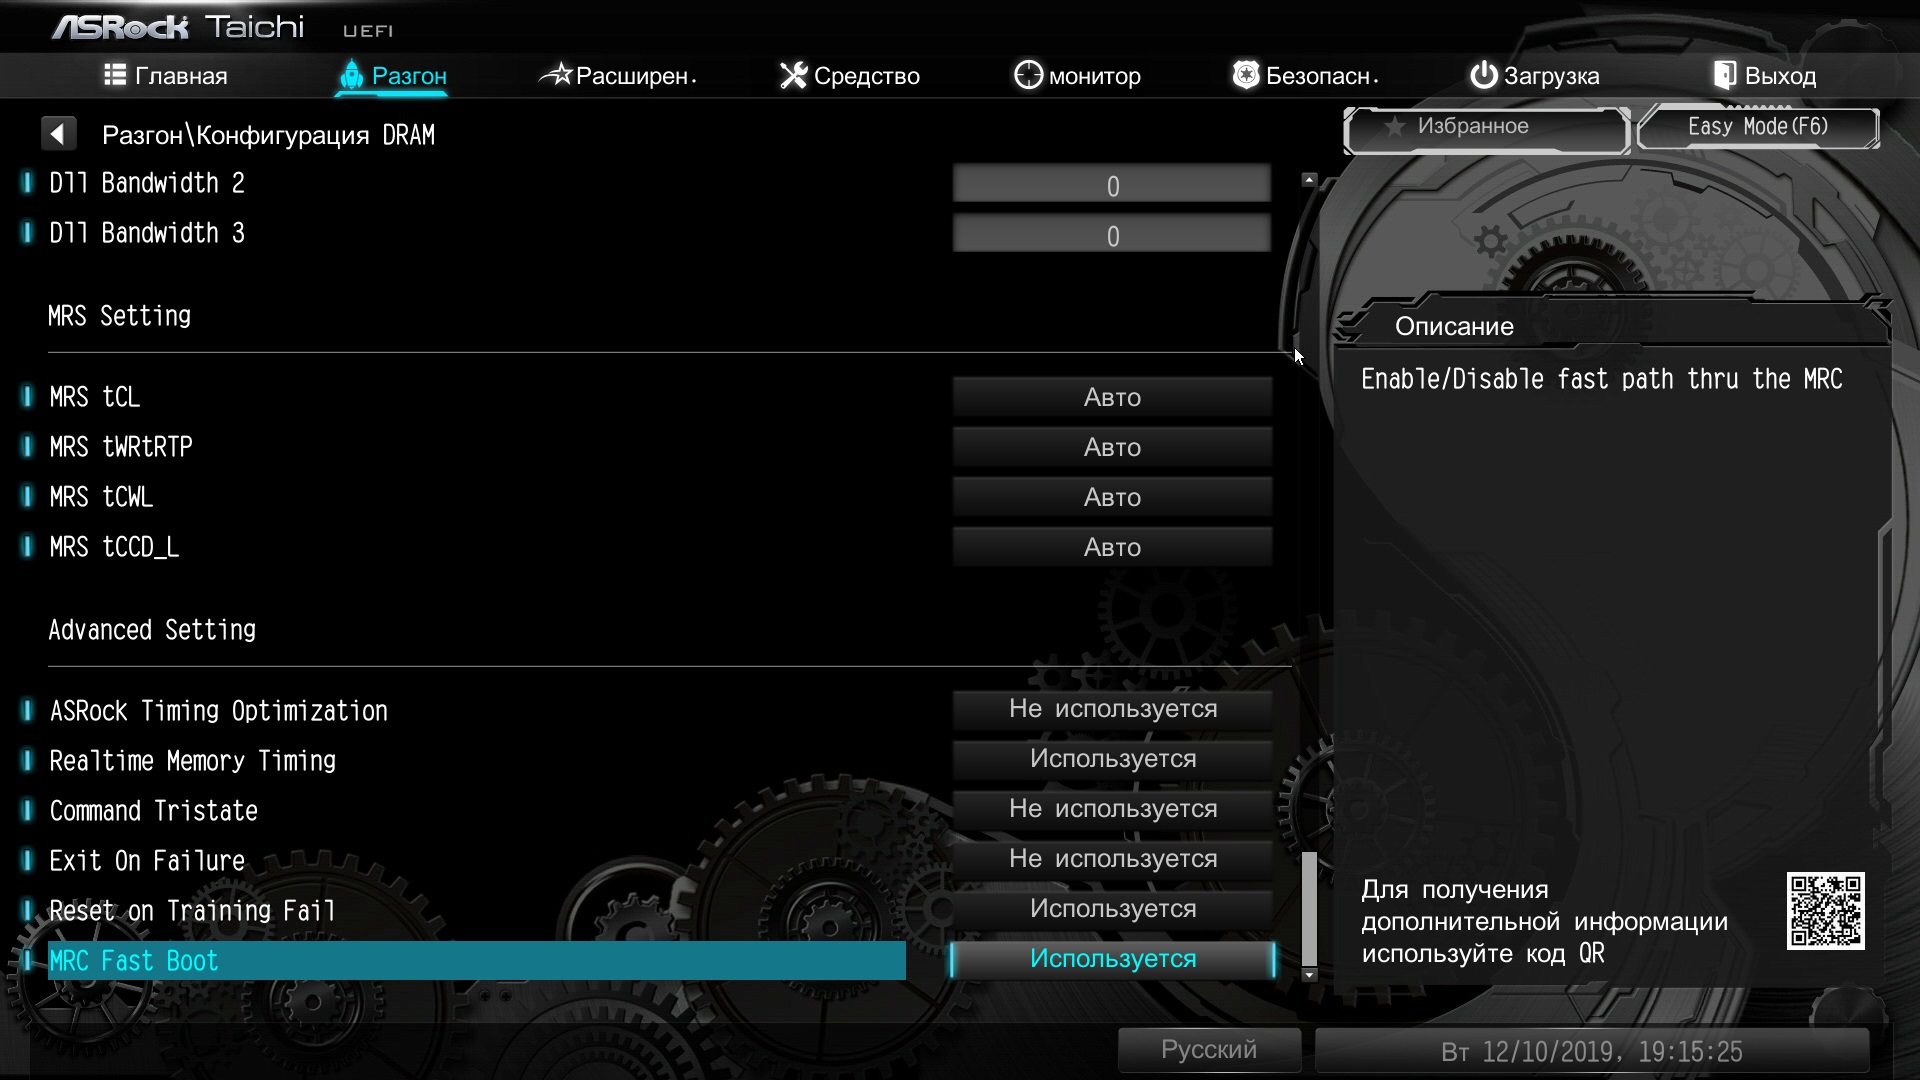
Task: Click the power icon on the Загрузка tab
Action: tap(1483, 75)
